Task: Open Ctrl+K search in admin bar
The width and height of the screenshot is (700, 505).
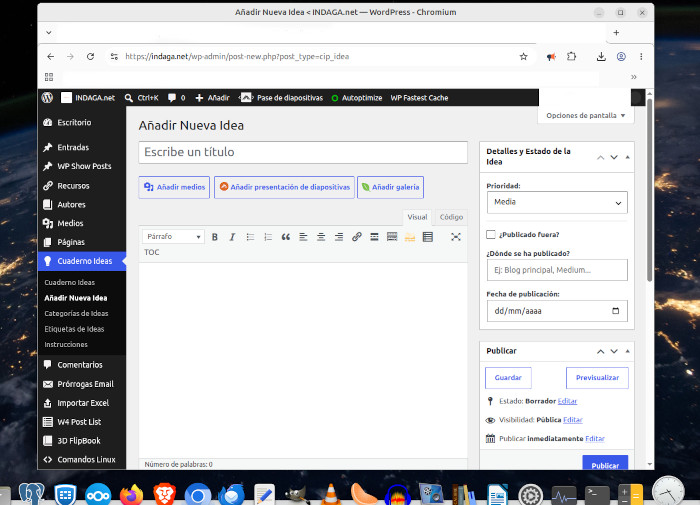Action: tap(142, 98)
